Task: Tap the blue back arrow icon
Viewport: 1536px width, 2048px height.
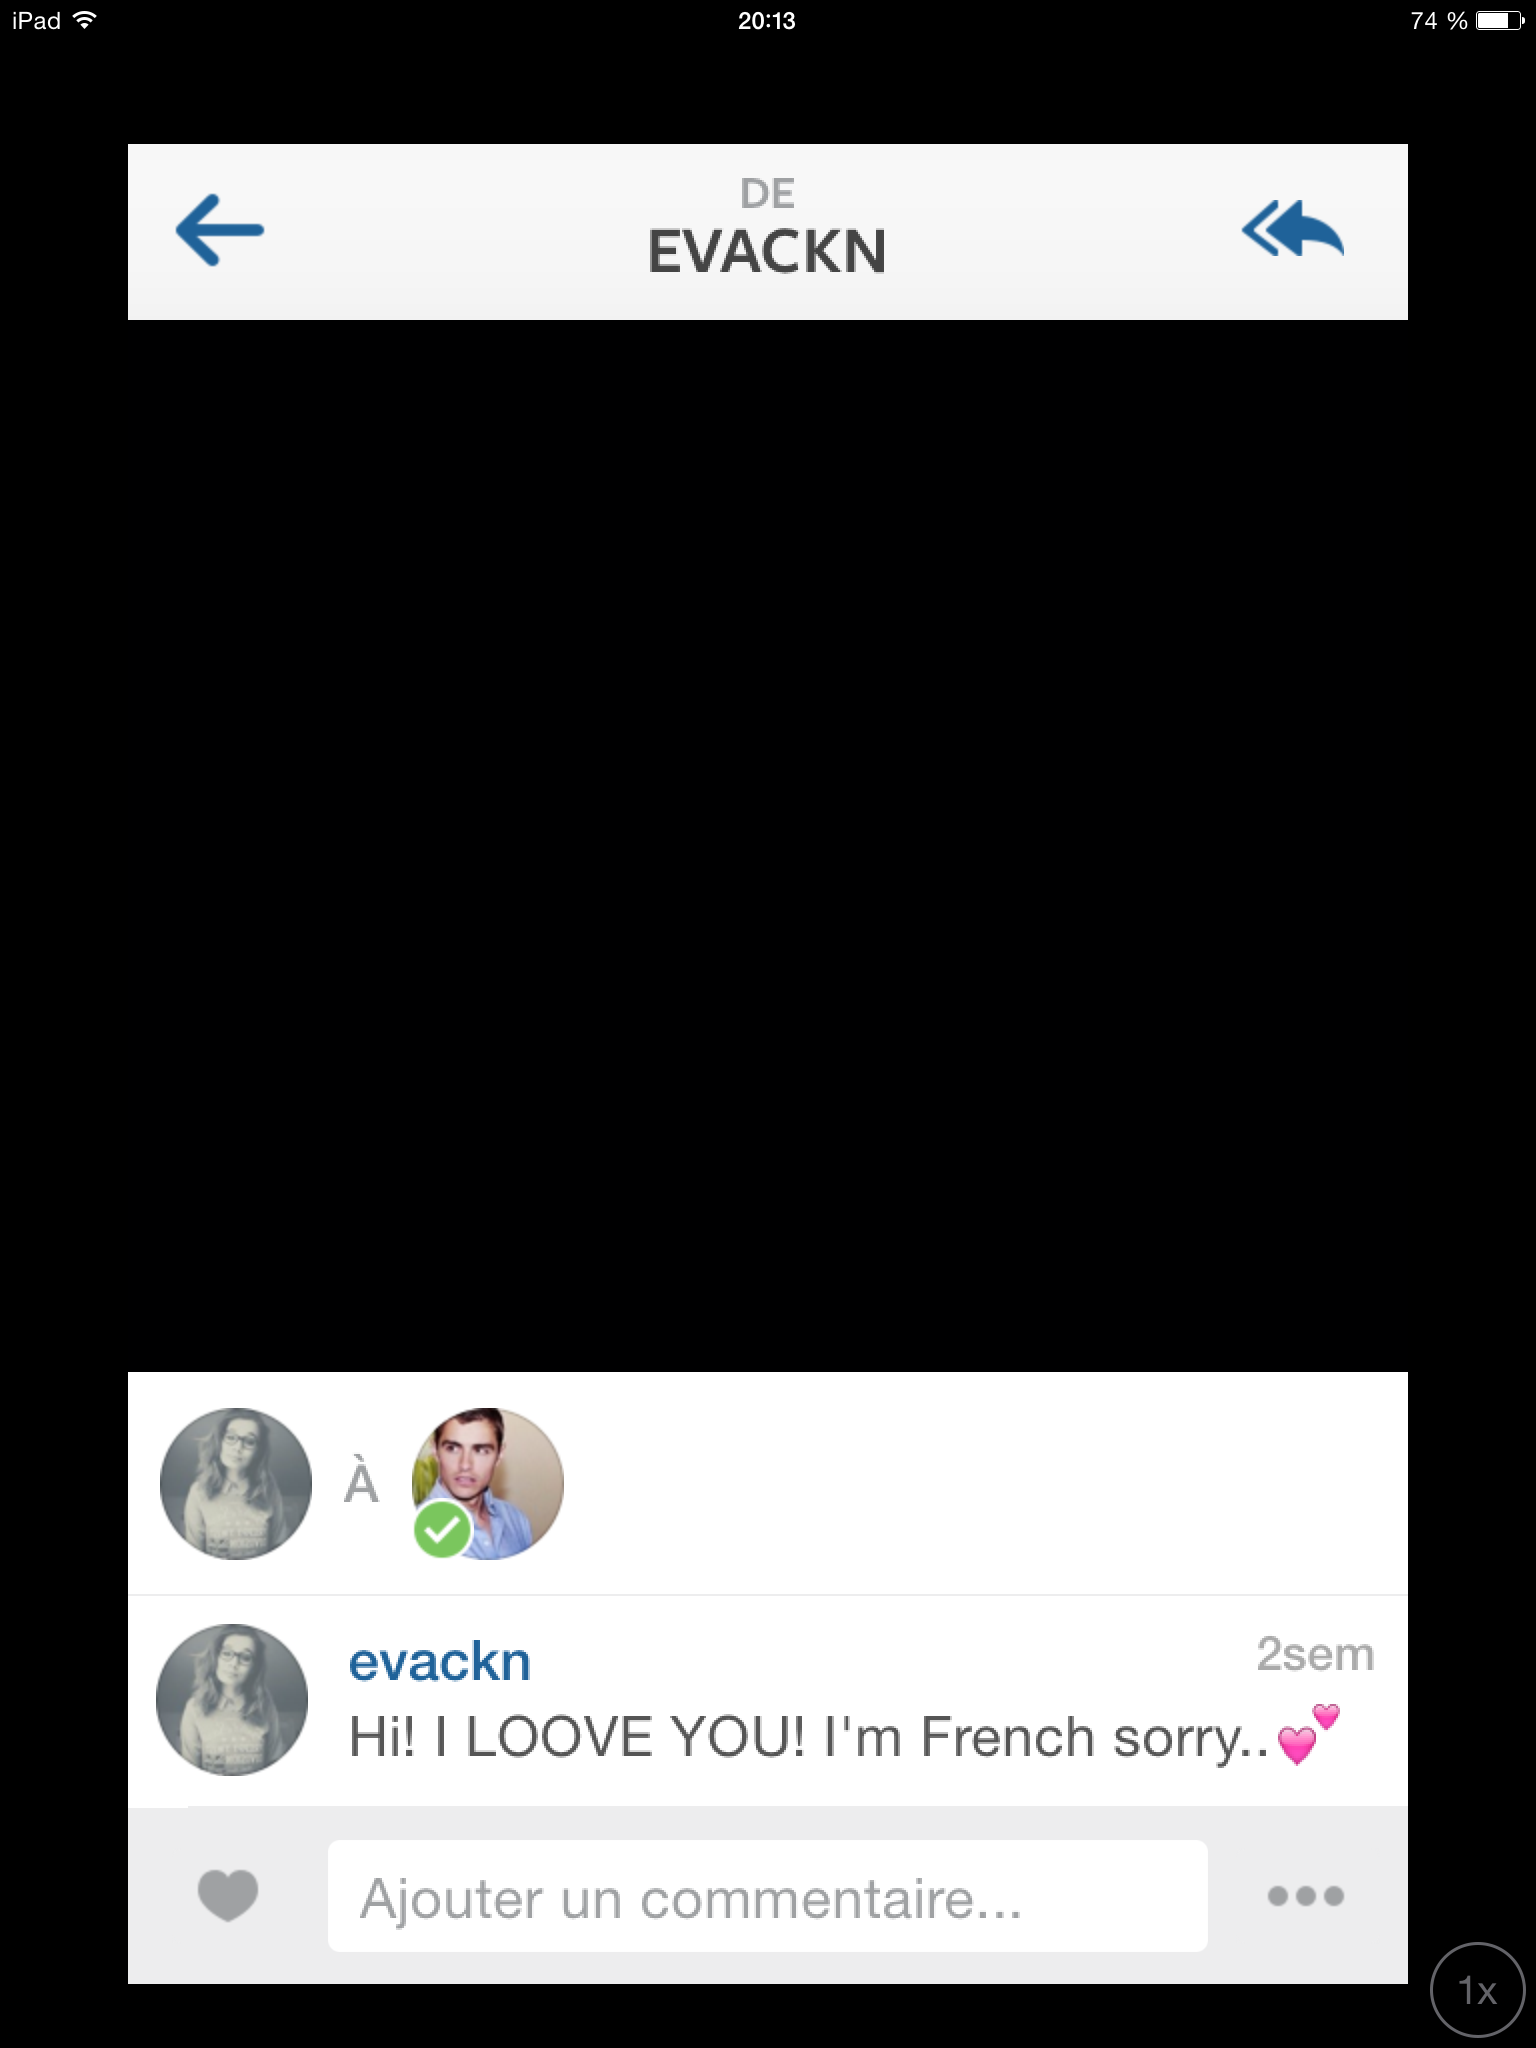Action: (x=220, y=230)
